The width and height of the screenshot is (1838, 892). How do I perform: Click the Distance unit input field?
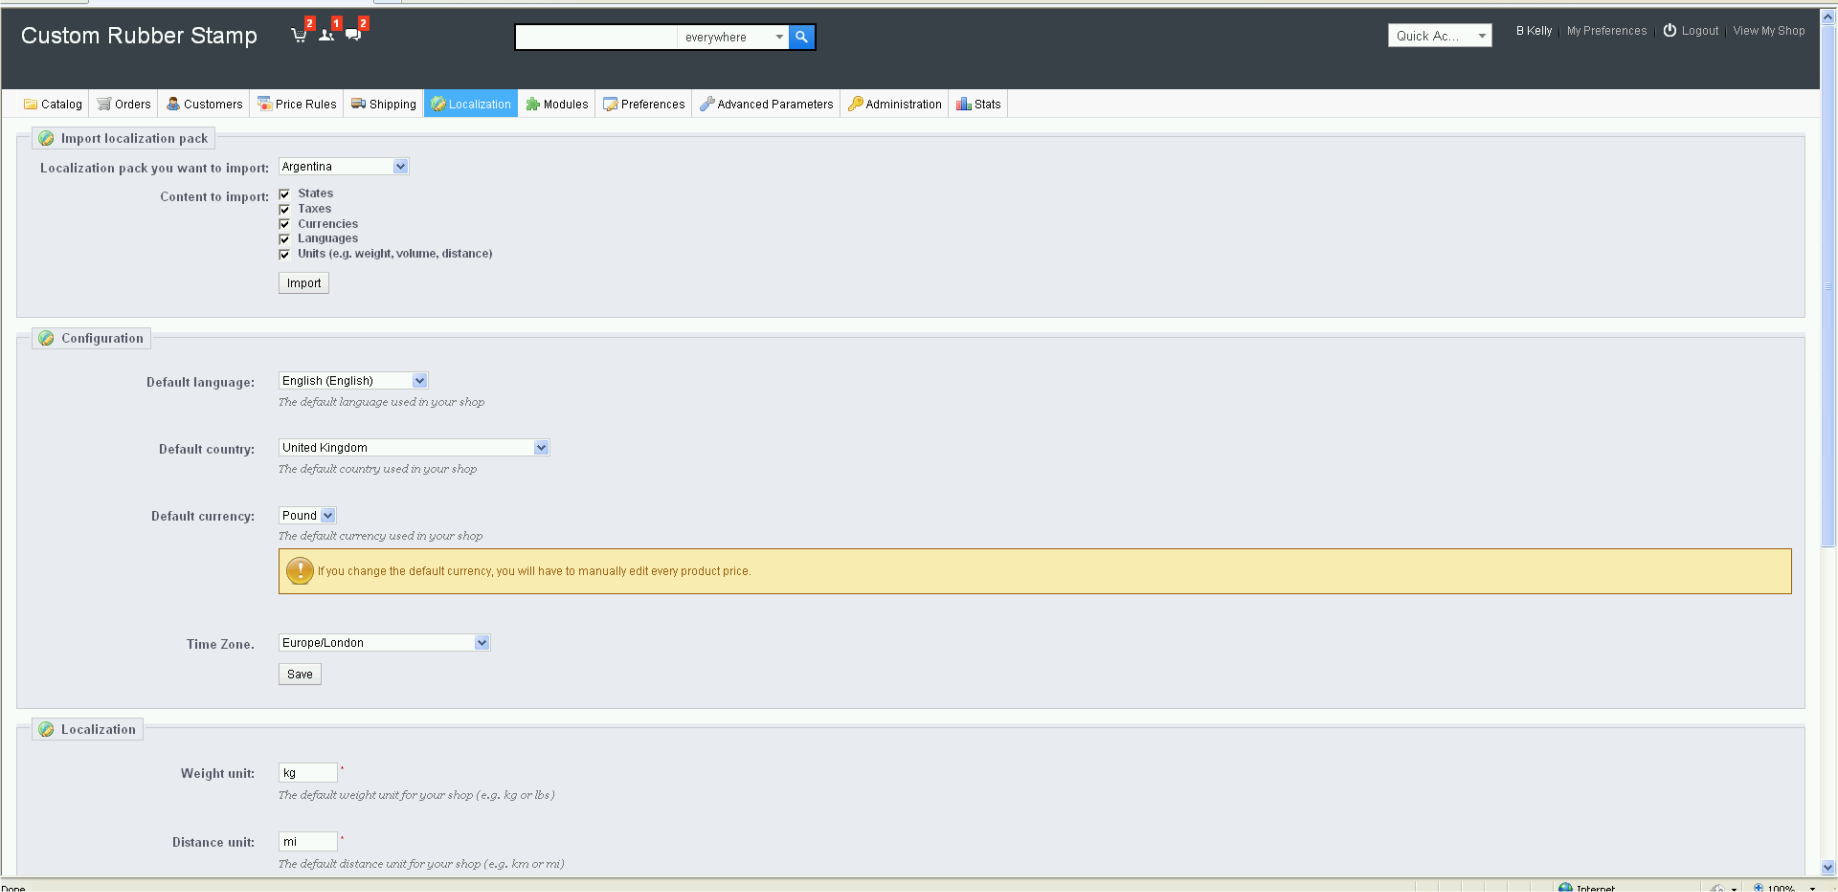tap(308, 842)
